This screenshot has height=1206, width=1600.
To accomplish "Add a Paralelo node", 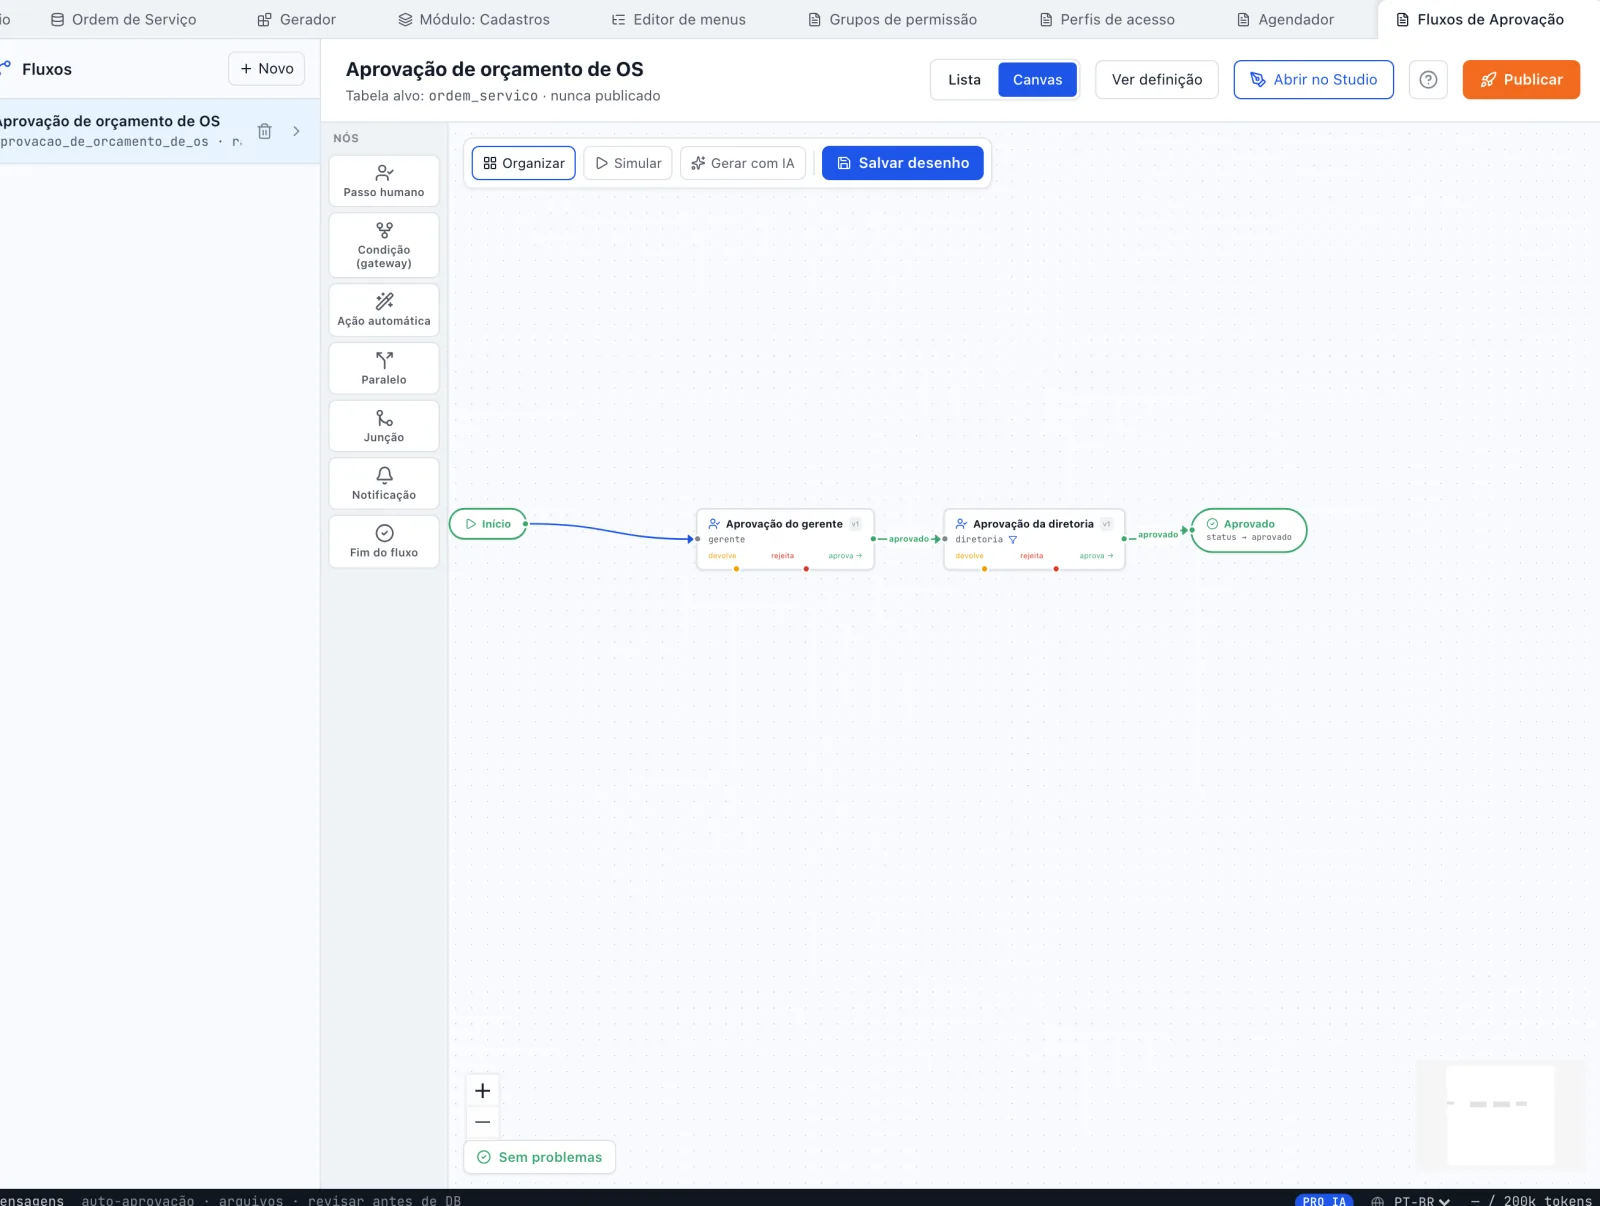I will (384, 368).
